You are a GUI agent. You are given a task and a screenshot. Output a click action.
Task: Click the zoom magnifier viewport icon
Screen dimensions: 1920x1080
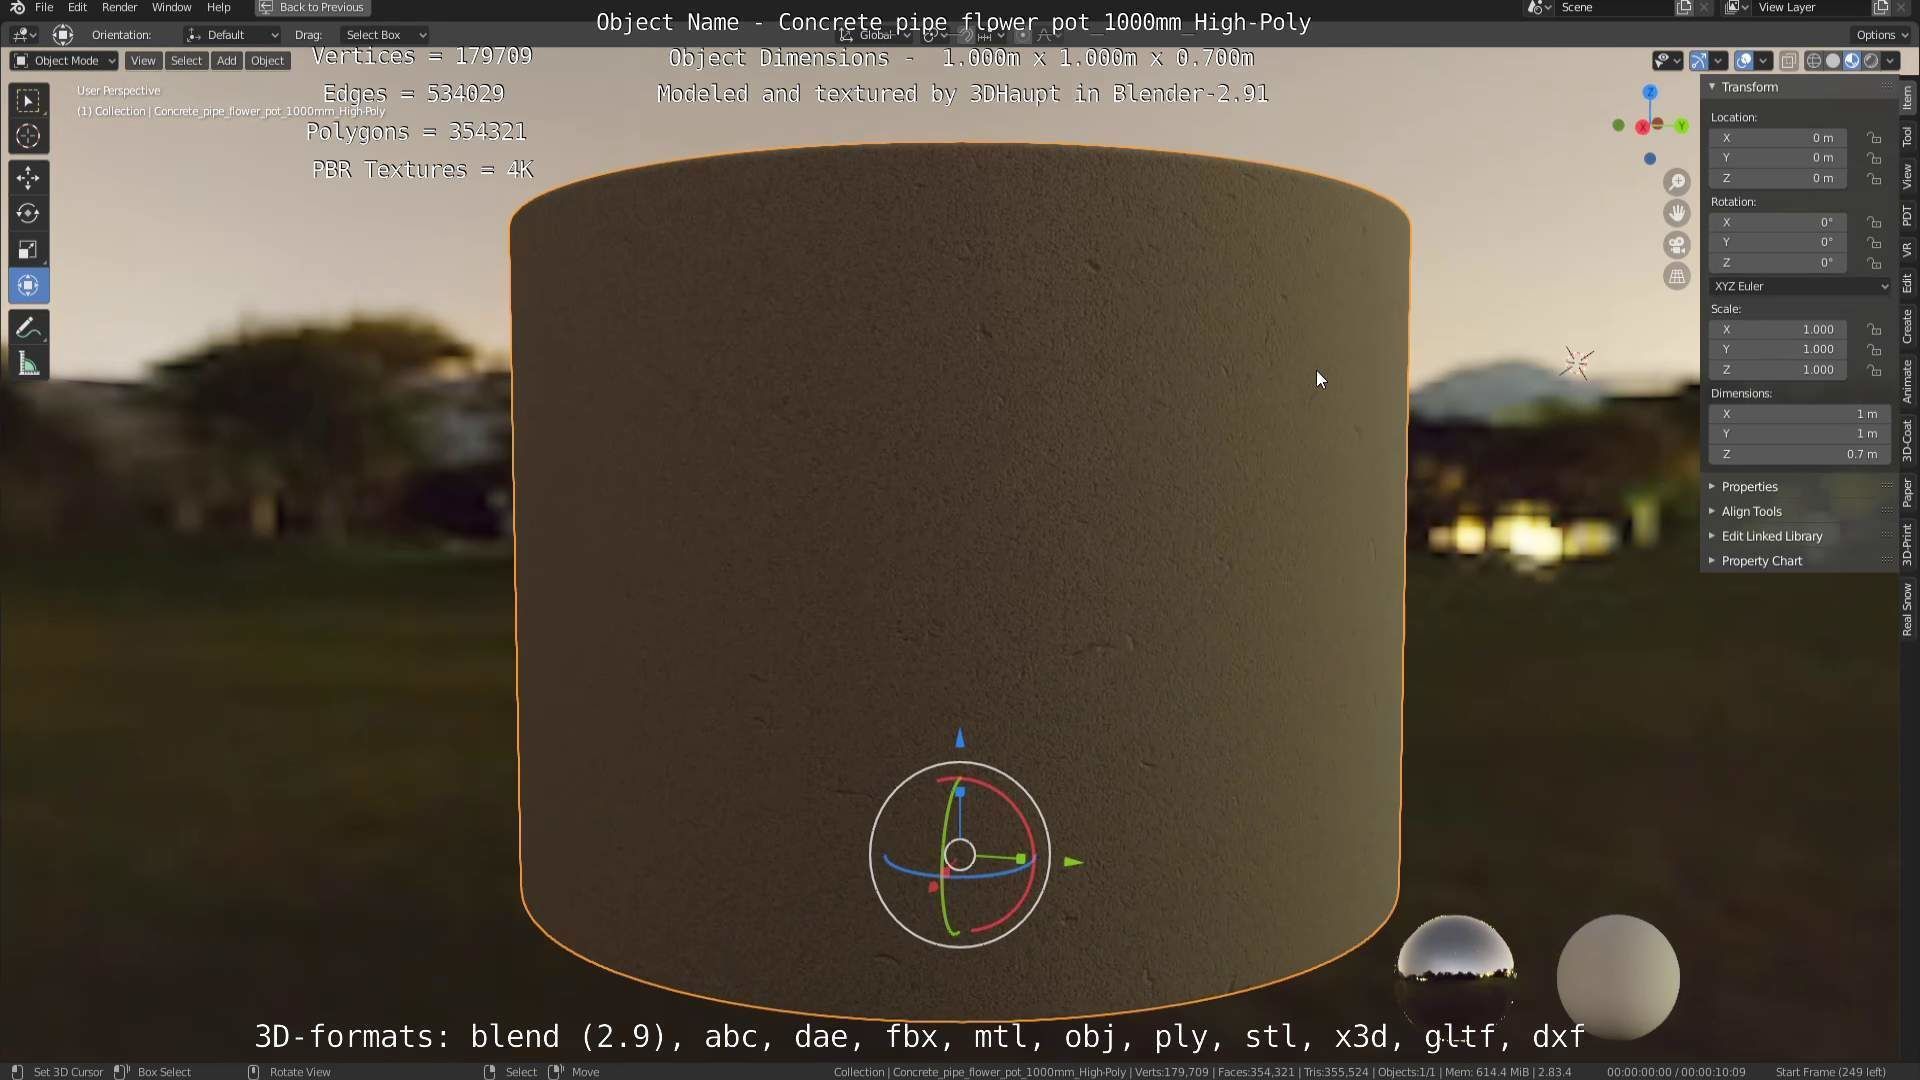[x=1677, y=182]
